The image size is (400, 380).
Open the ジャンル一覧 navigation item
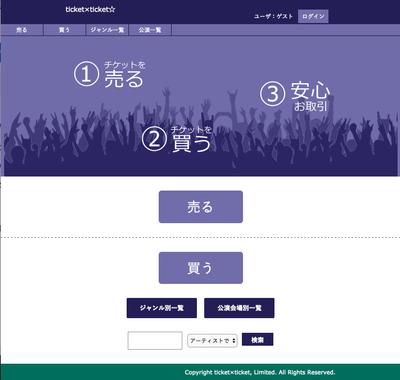(x=107, y=30)
